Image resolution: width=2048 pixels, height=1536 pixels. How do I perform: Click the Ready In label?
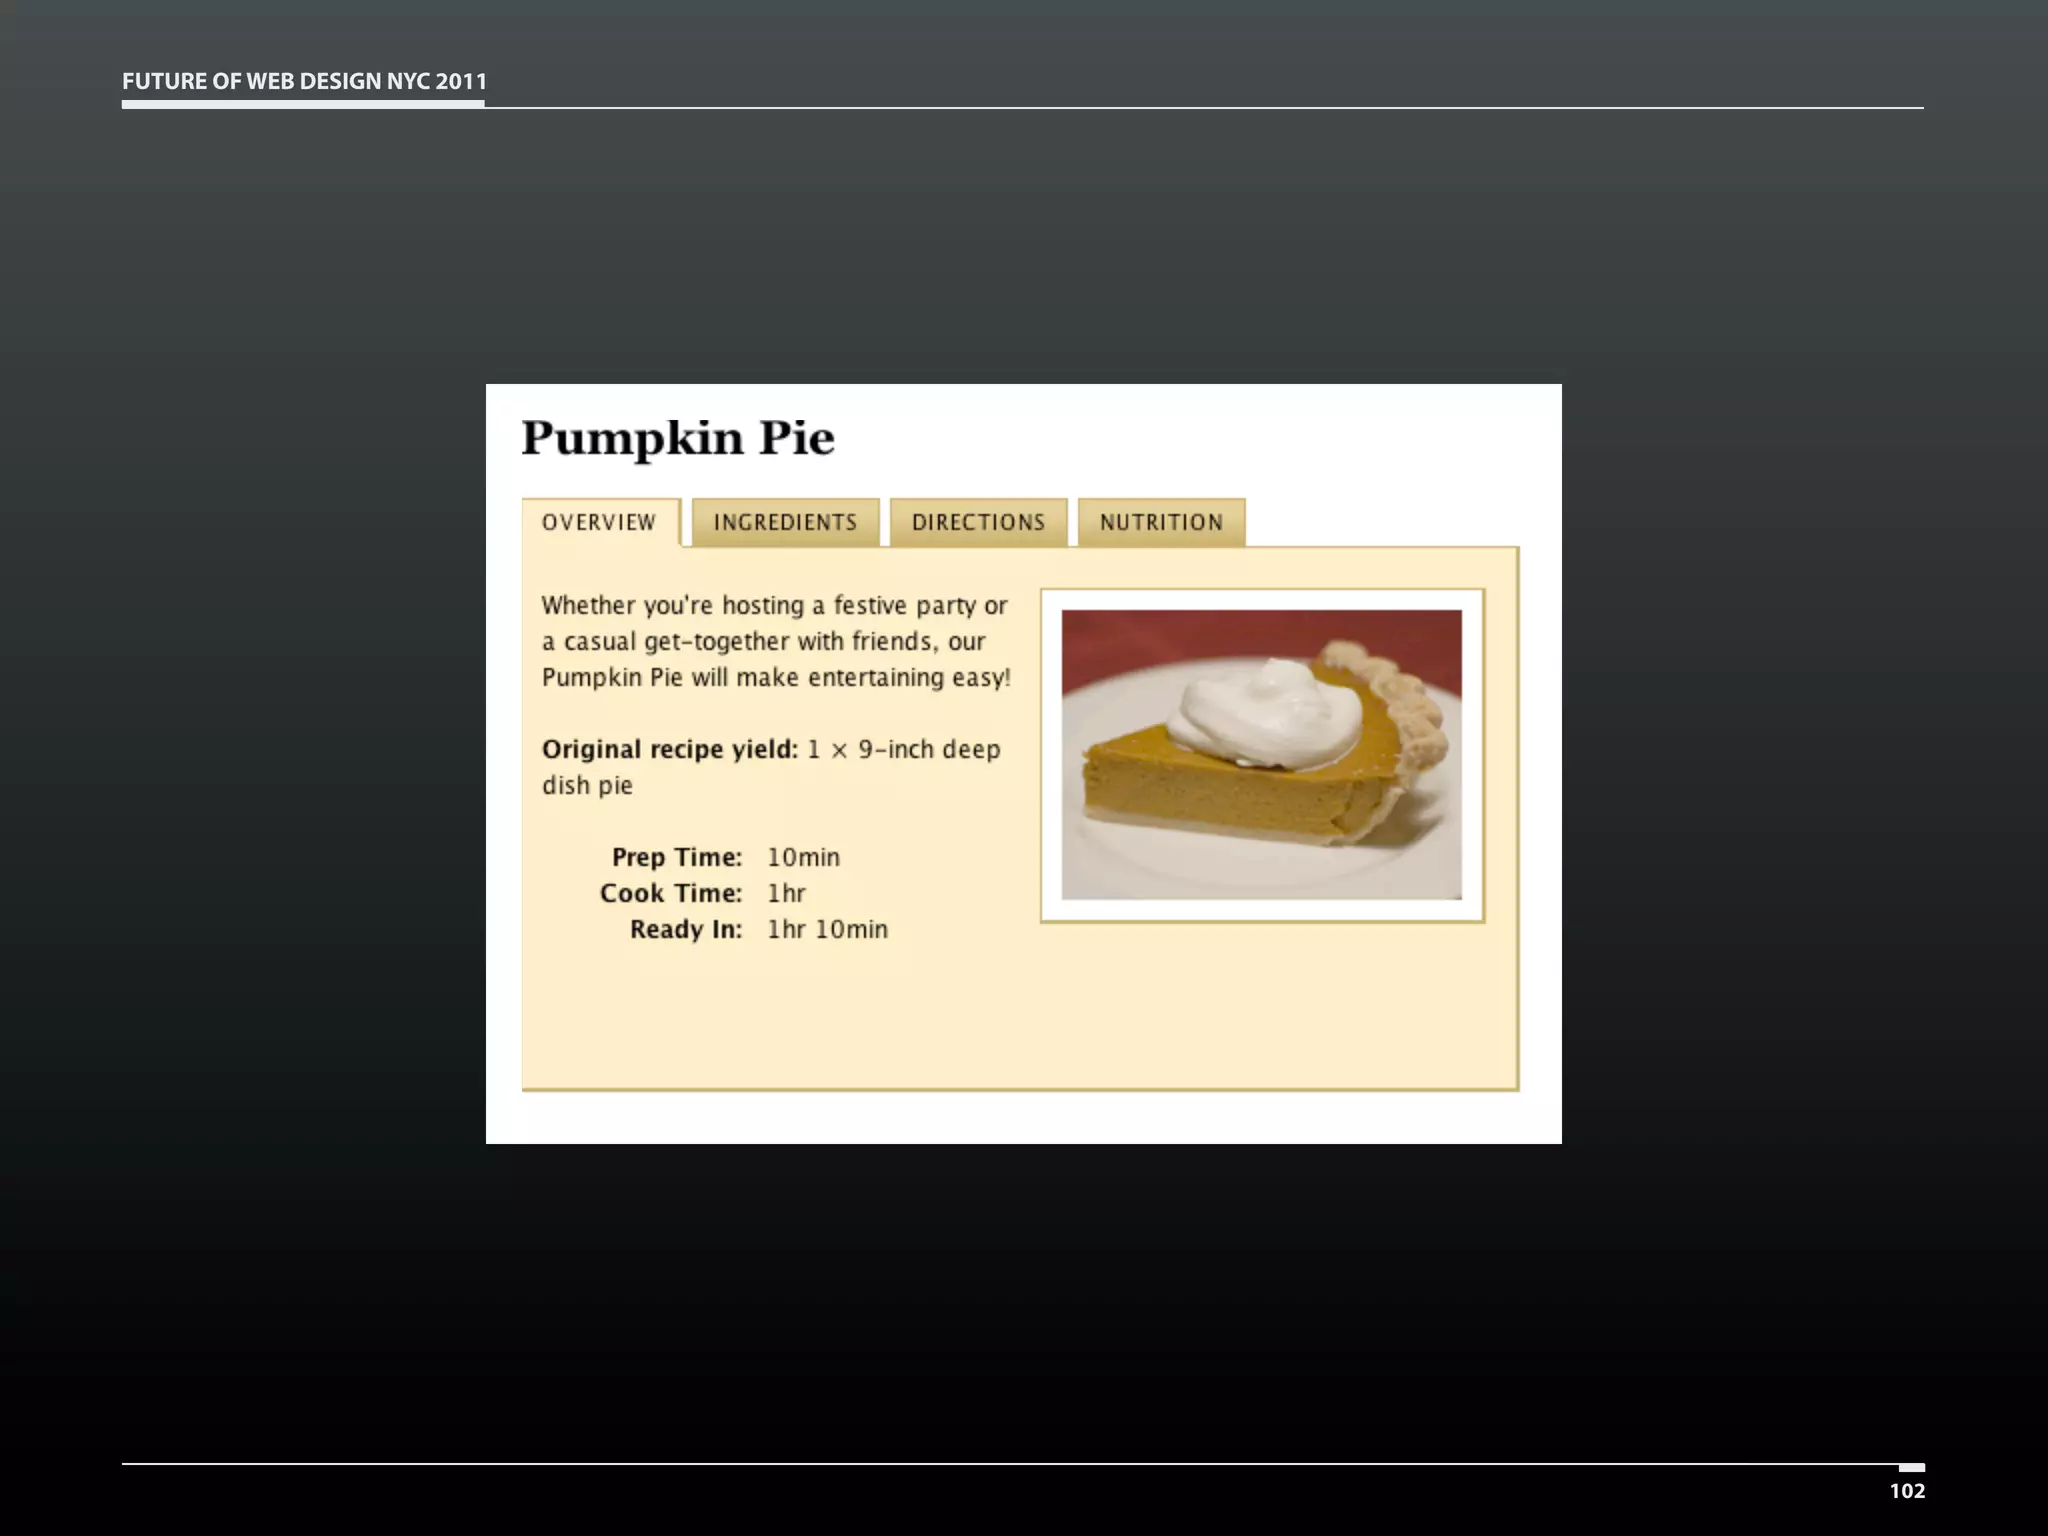(685, 929)
